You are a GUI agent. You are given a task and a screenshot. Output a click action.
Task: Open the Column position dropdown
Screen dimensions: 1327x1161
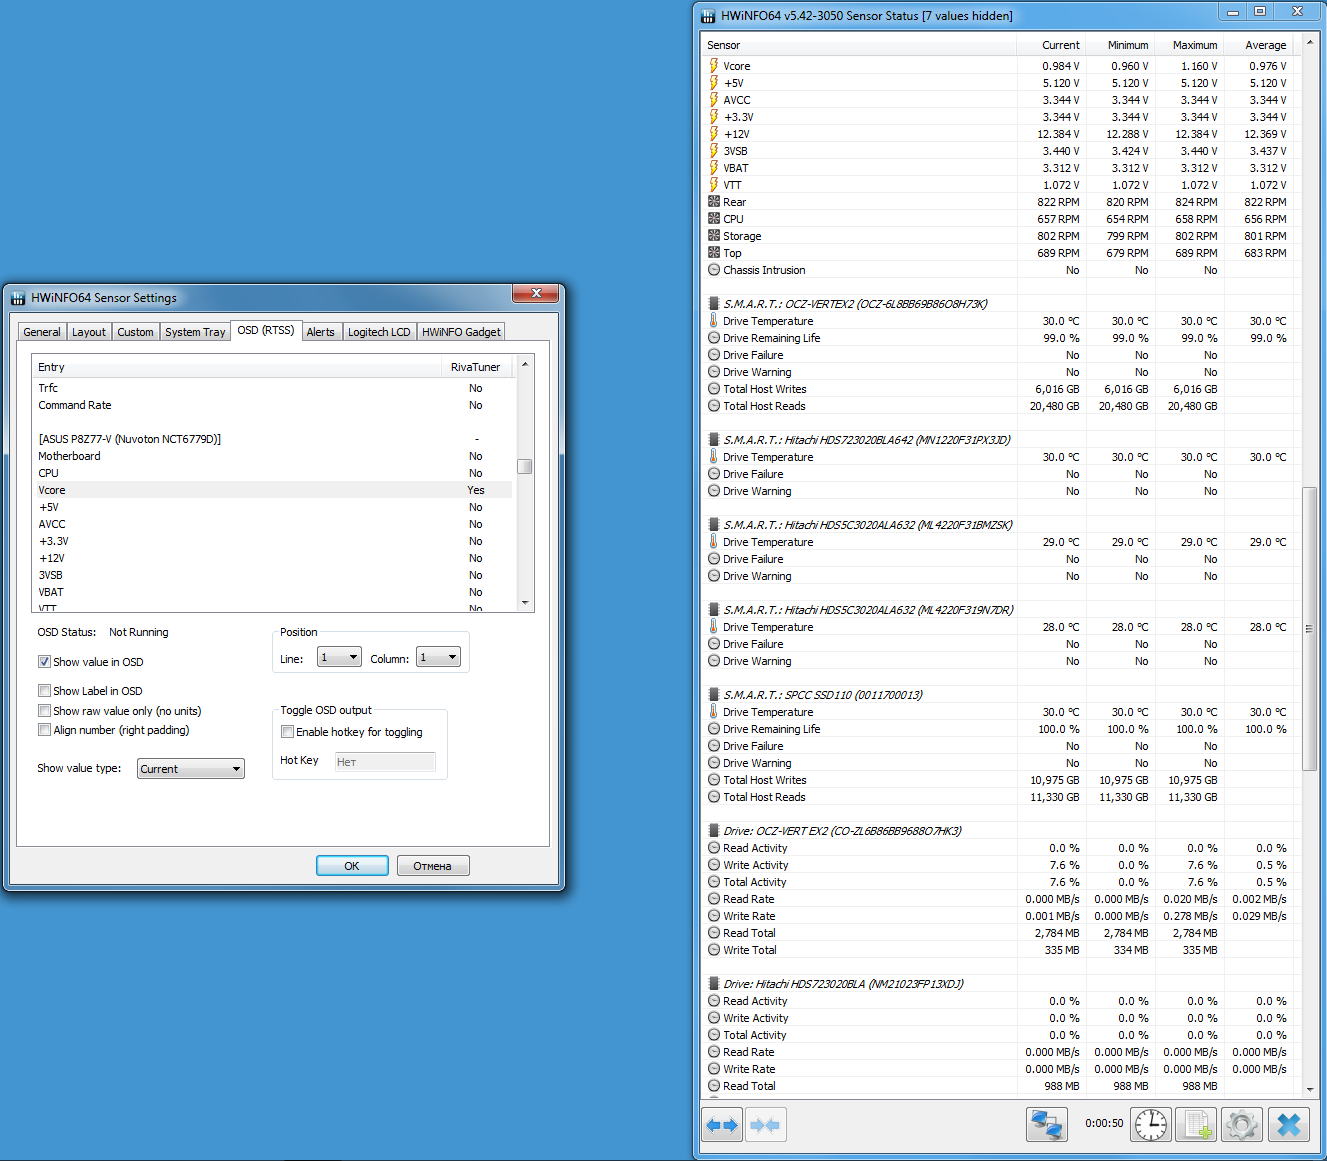[x=438, y=657]
